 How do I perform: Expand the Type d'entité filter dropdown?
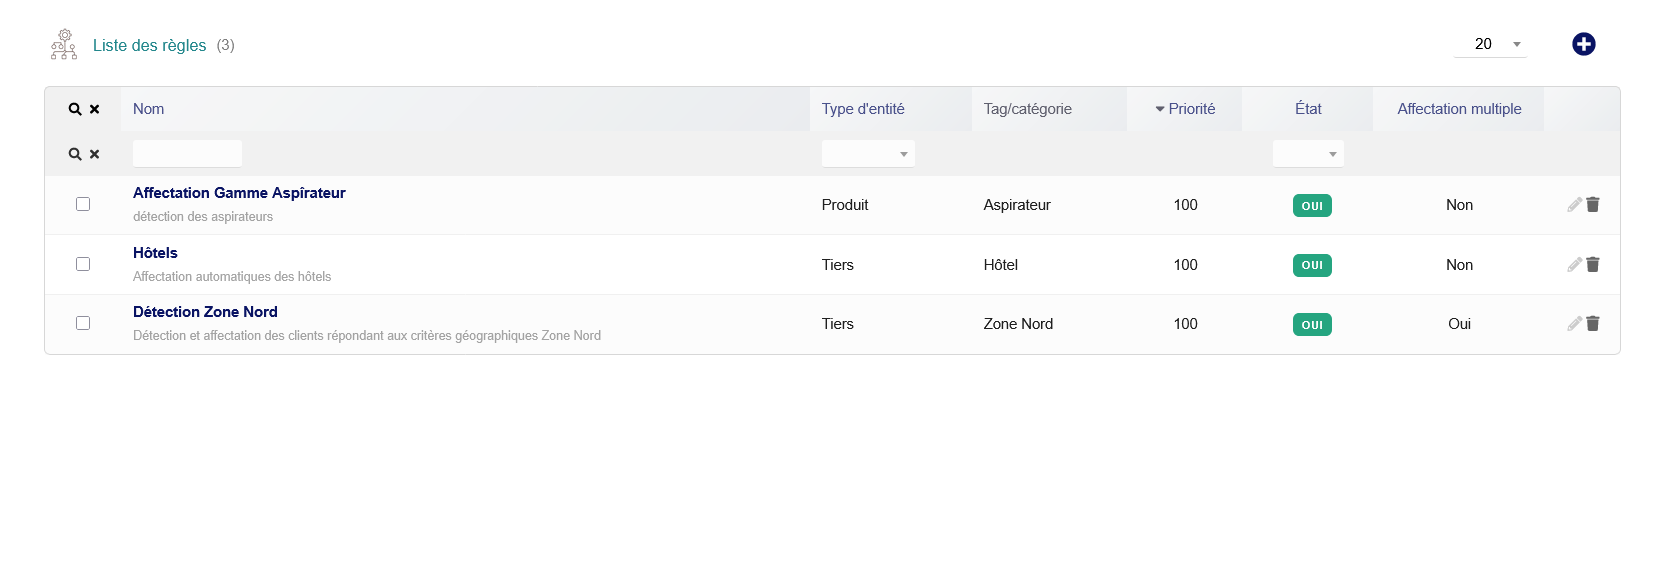(x=868, y=154)
